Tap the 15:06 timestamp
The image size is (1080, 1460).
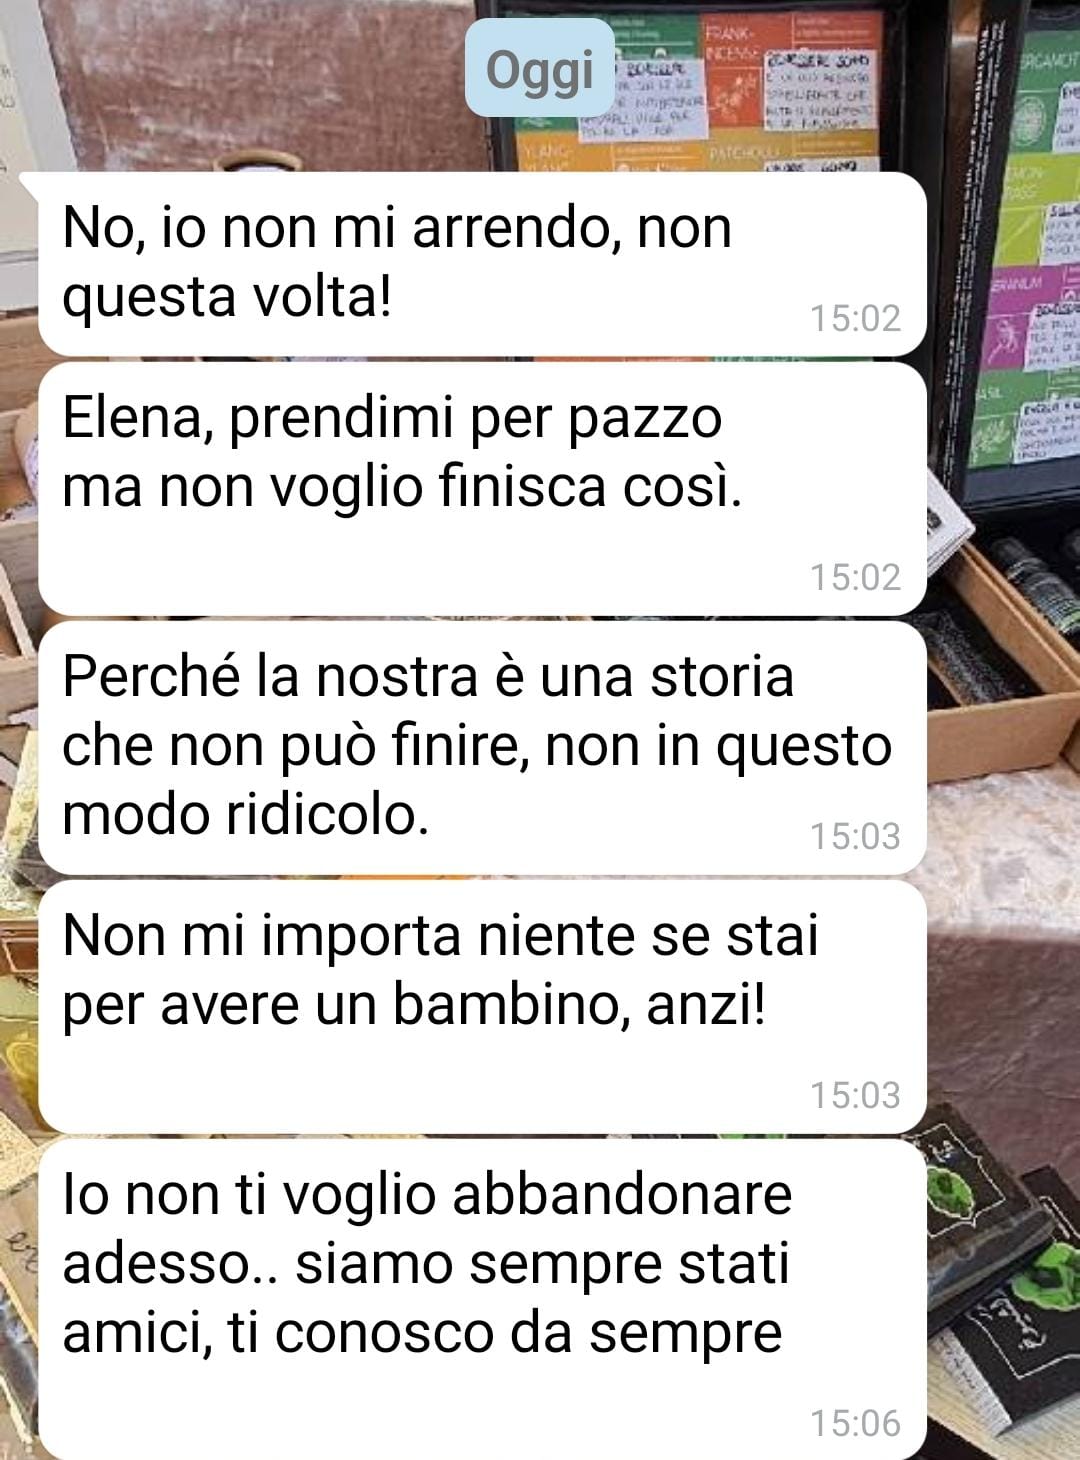pos(855,1423)
